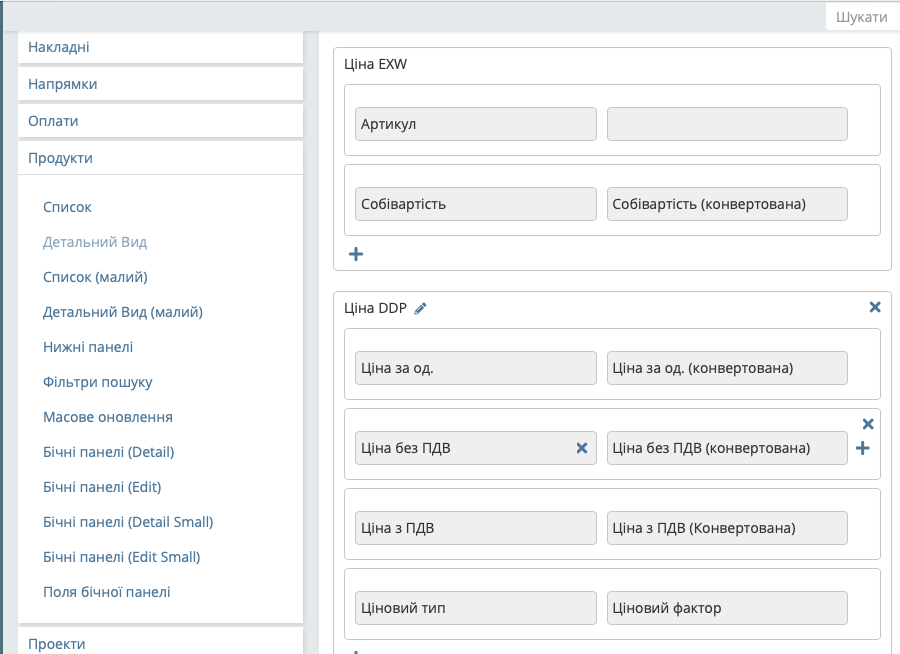Add a cell to Ціна без ПДВ row

863,449
